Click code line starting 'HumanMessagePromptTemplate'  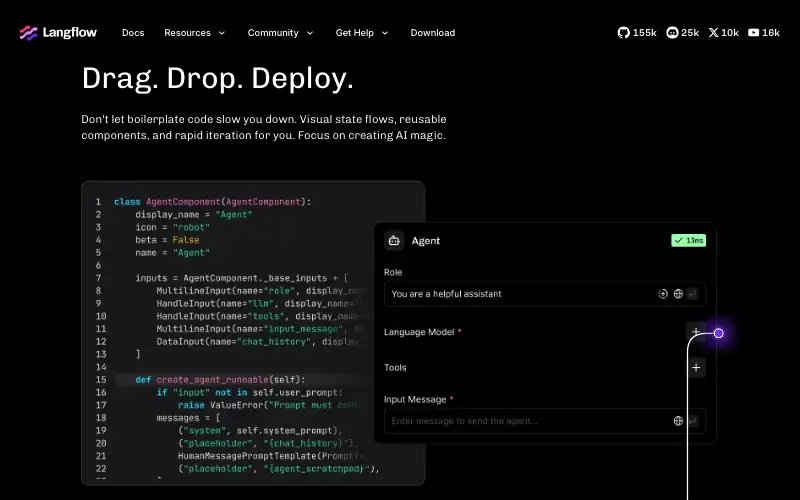click(271, 456)
